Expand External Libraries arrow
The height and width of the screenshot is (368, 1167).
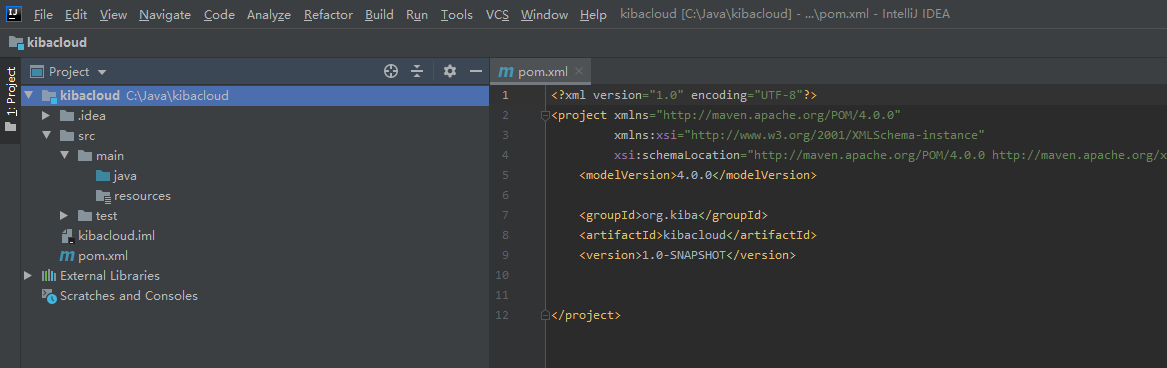28,276
